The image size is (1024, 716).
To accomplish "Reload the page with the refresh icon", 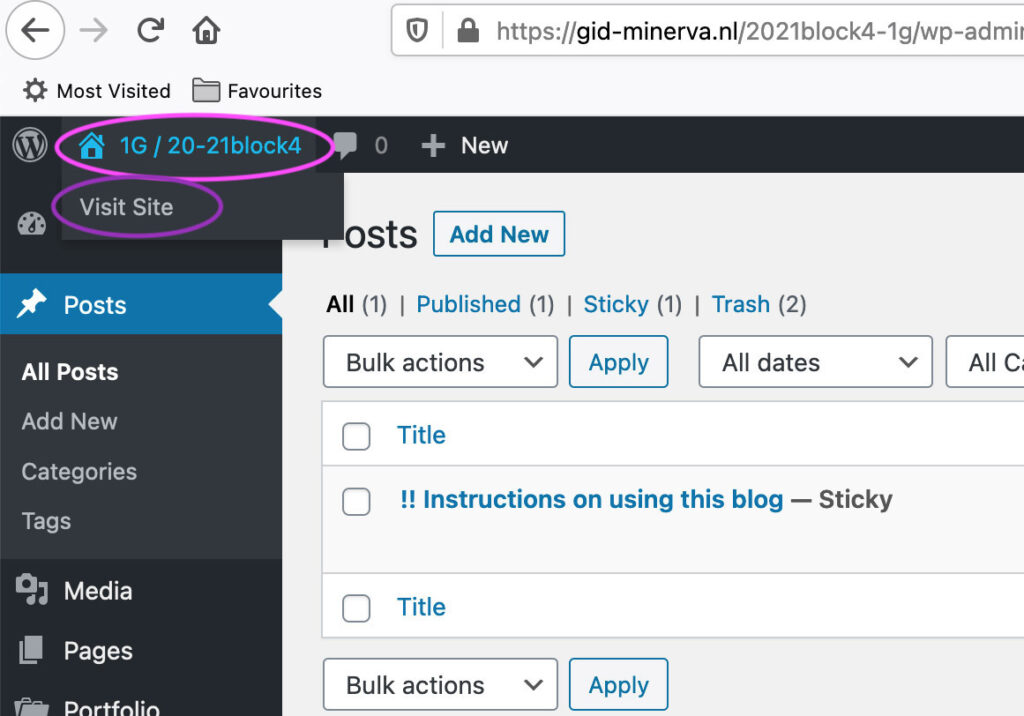I will coord(150,31).
